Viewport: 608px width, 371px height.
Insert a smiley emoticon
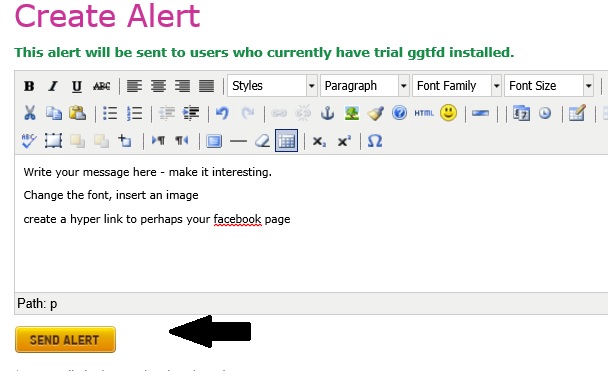pos(448,113)
